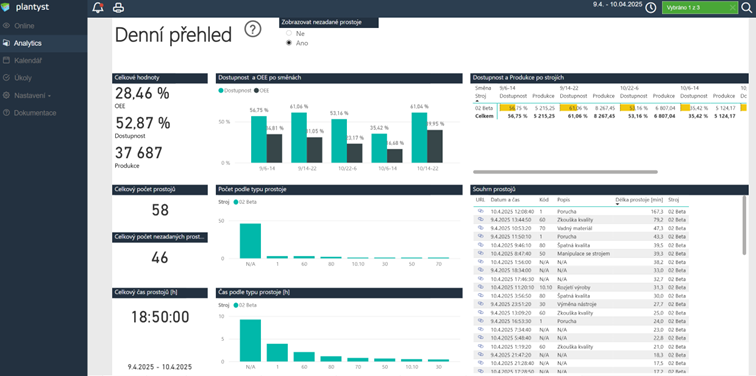Open the help question mark icon
This screenshot has height=376, width=756.
253,29
